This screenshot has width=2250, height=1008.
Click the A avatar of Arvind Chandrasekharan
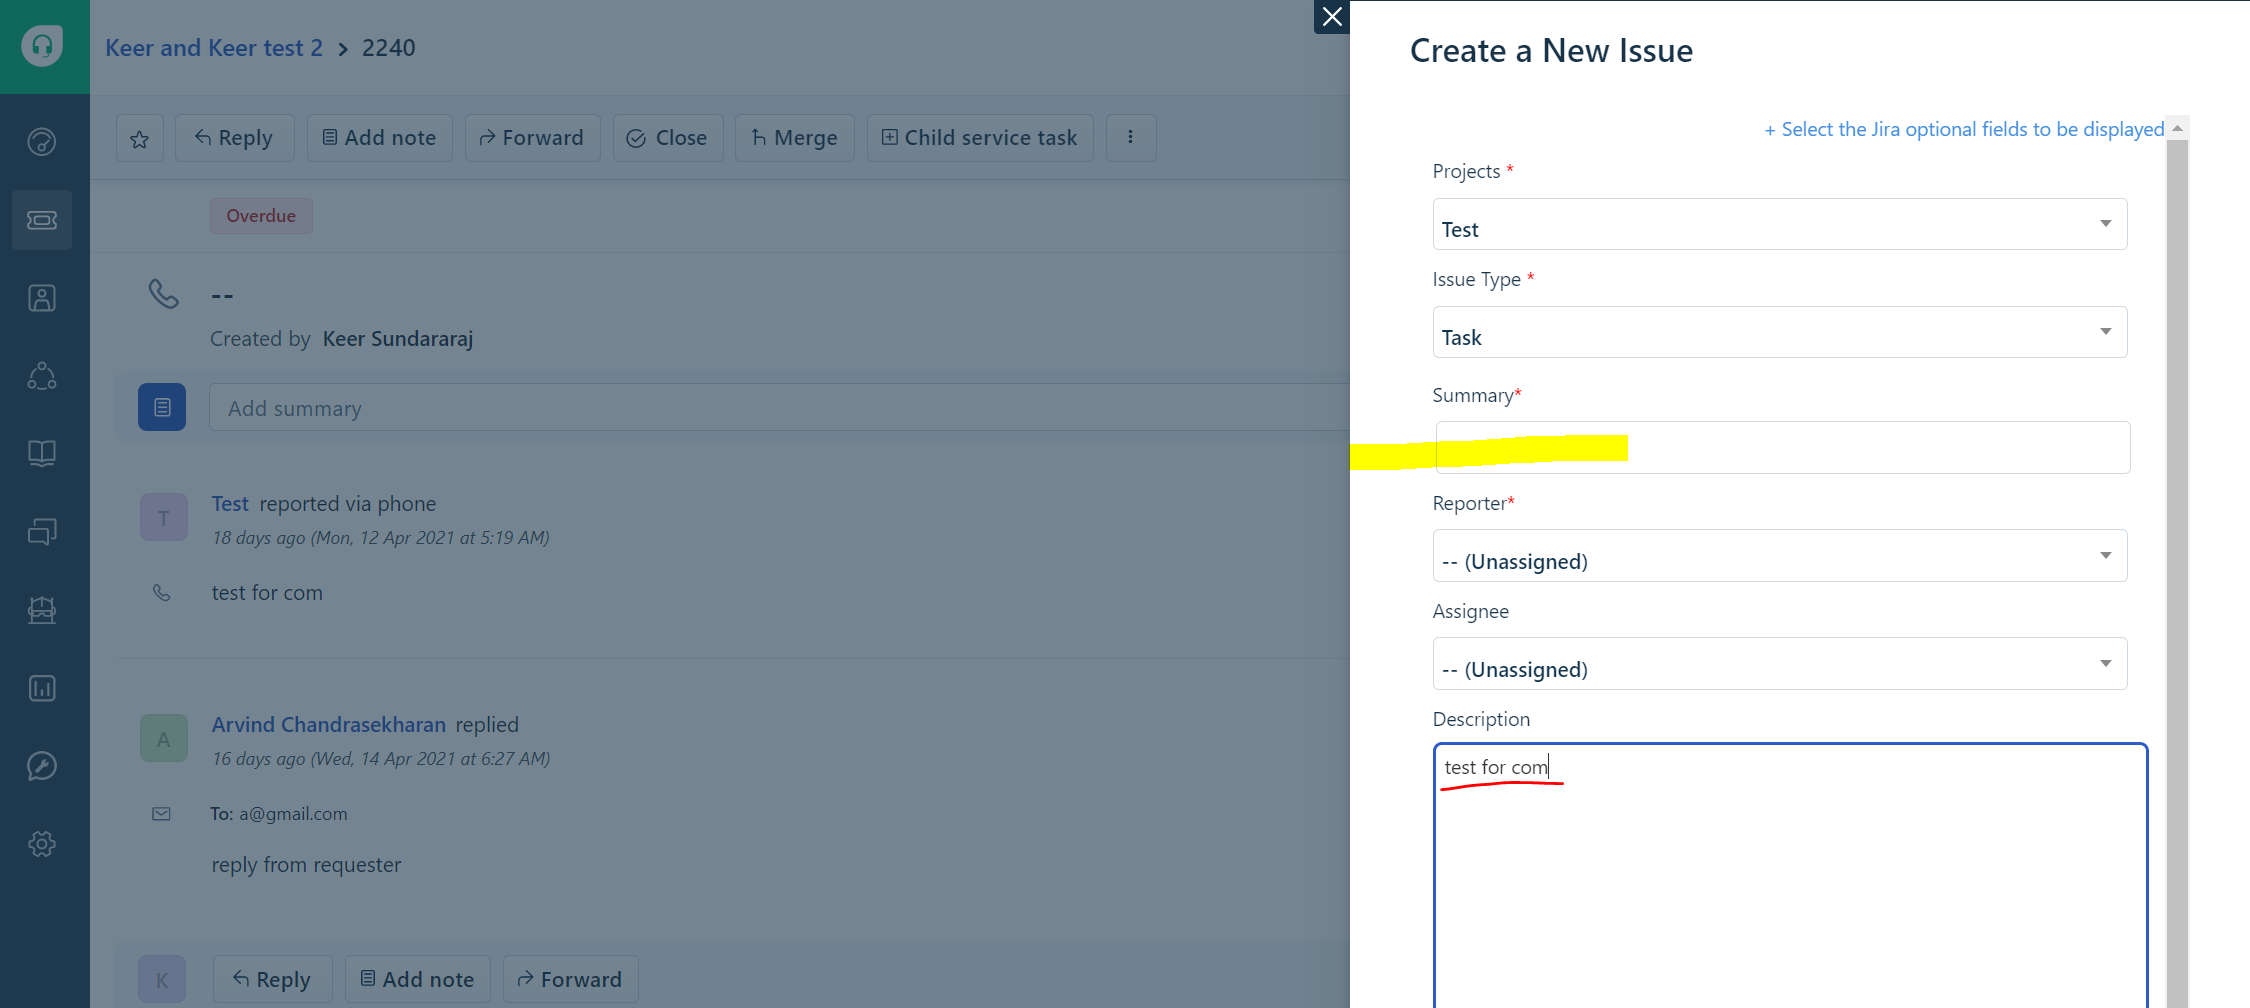pos(164,739)
